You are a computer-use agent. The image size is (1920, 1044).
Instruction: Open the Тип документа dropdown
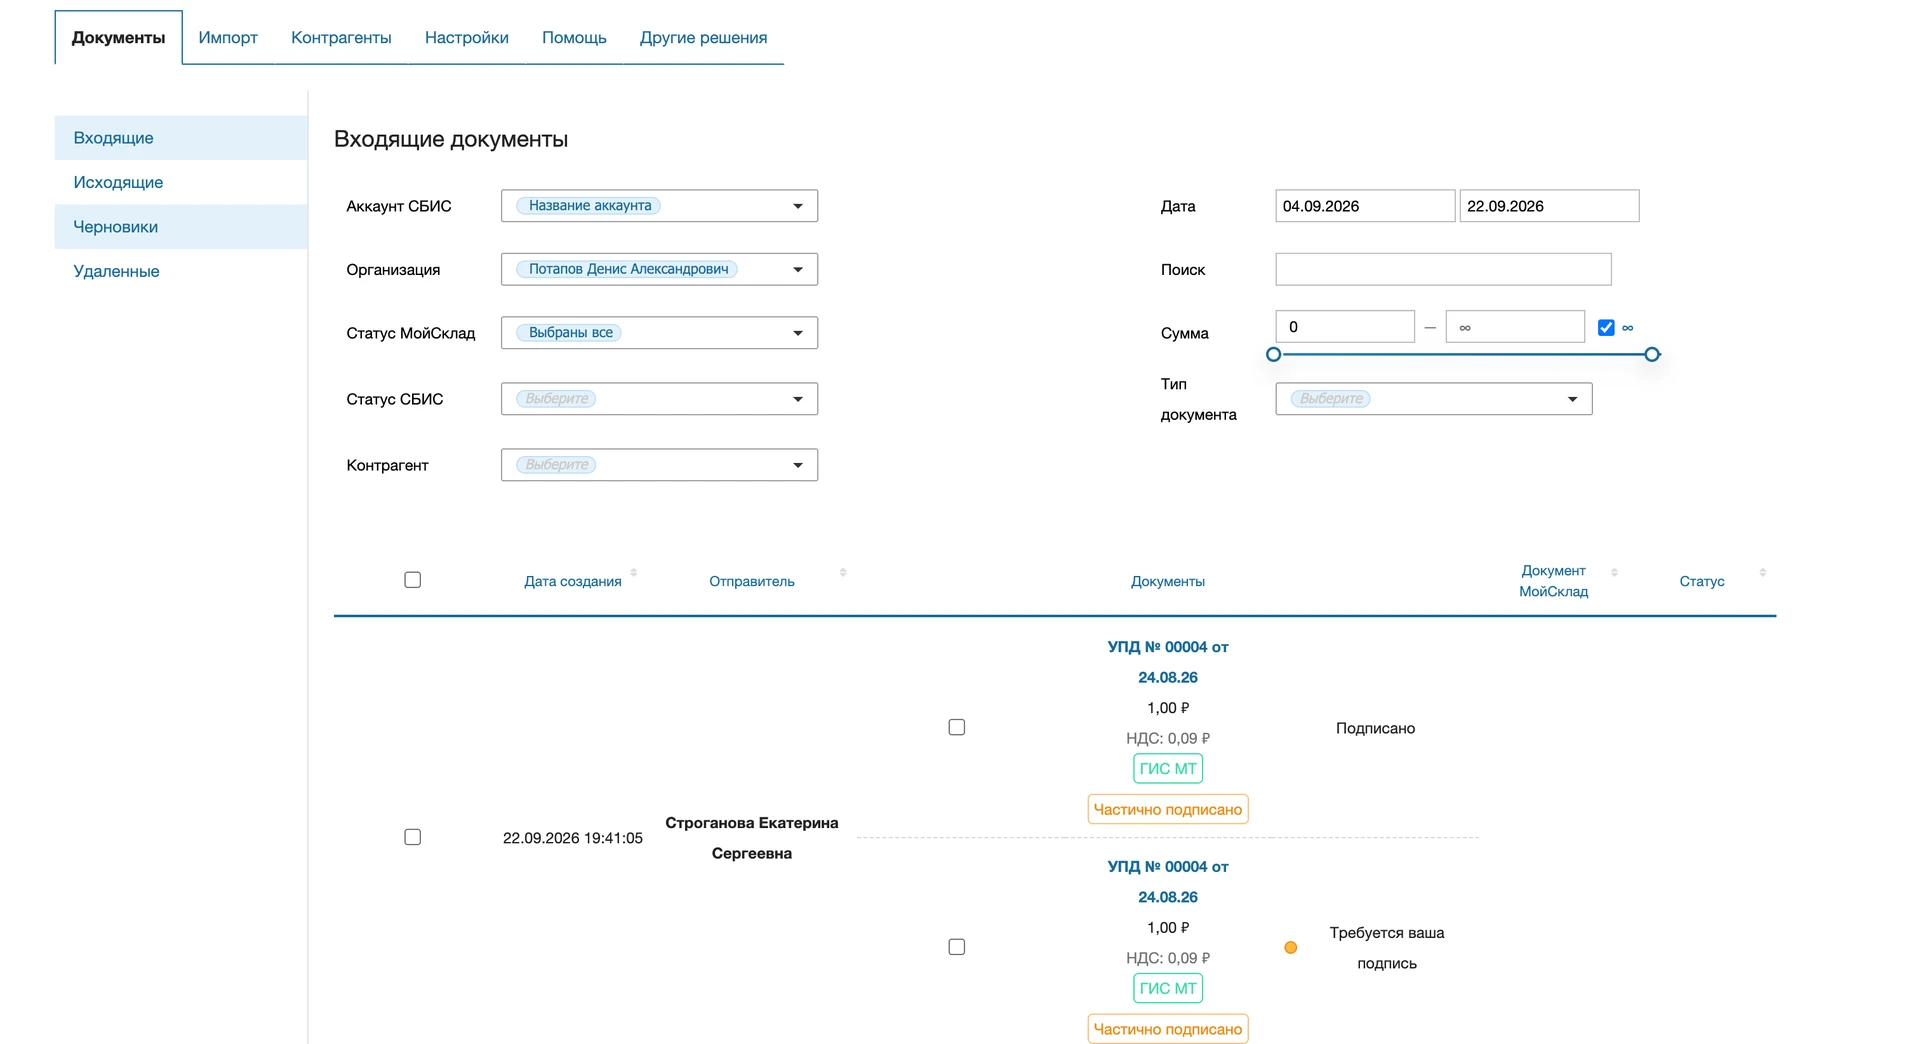pos(1434,399)
